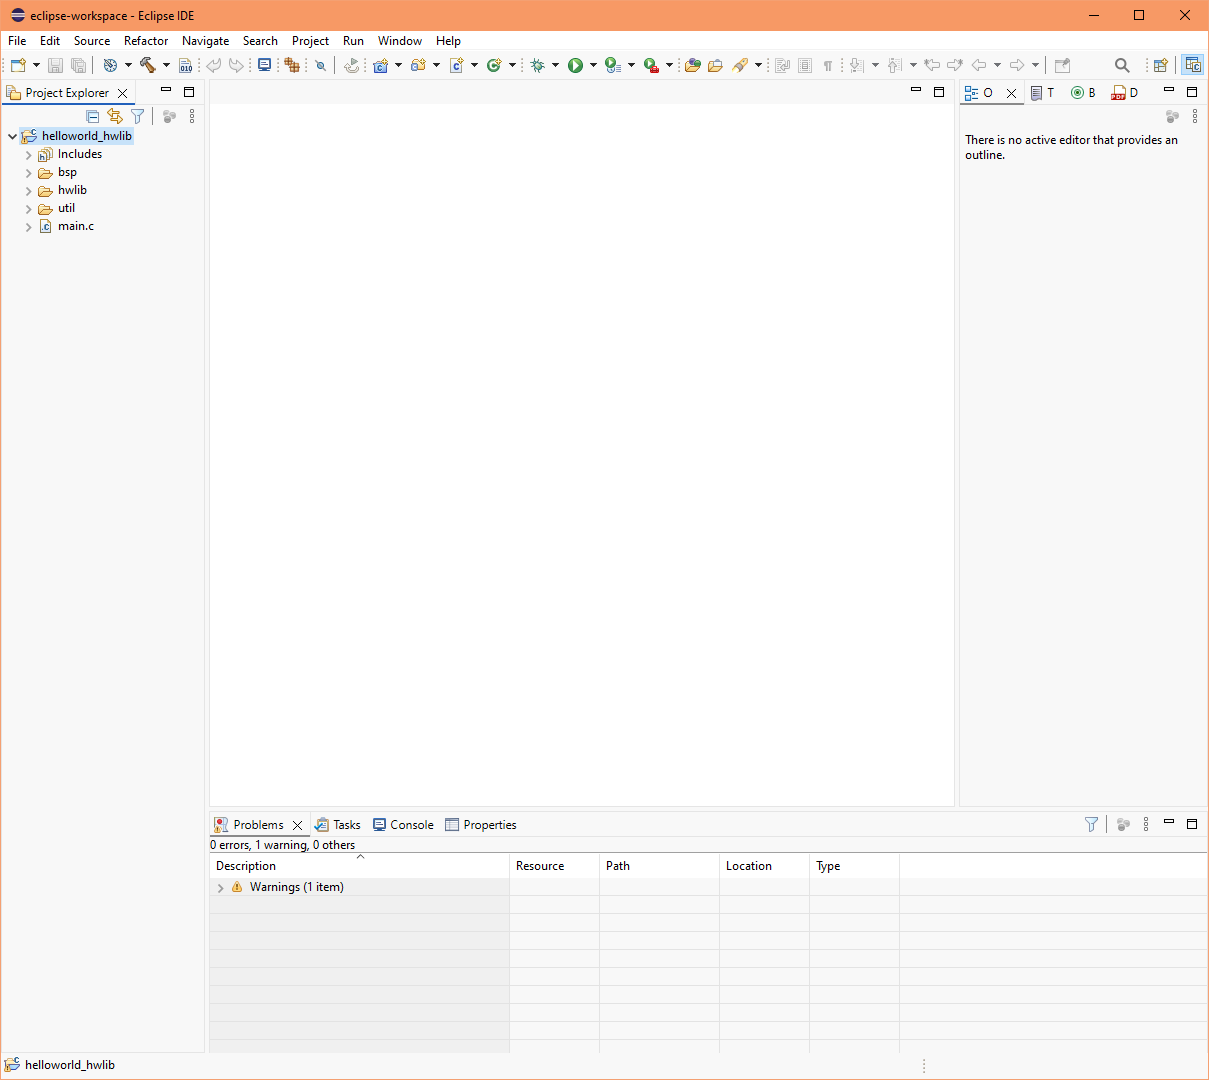This screenshot has width=1209, height=1080.
Task: Click the Project Explorer filter icon
Action: pyautogui.click(x=138, y=117)
